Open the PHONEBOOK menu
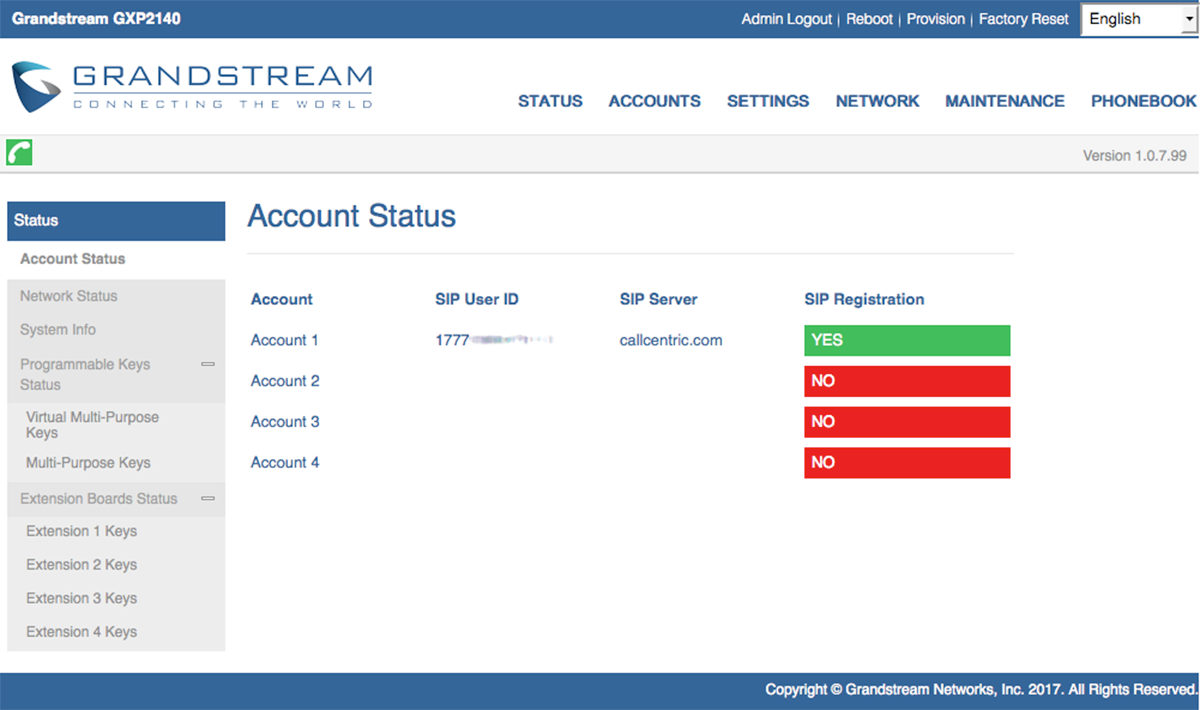Screen dimensions: 1200x710 [1144, 101]
